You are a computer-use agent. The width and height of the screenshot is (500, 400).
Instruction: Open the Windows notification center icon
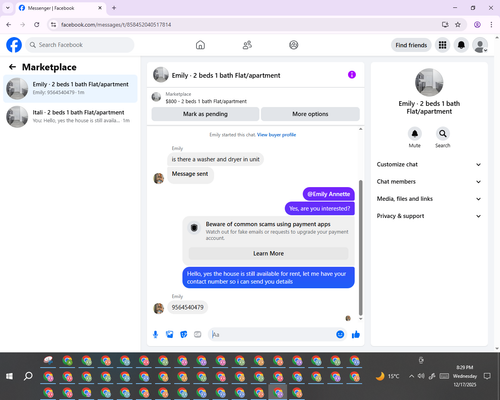tap(487, 376)
